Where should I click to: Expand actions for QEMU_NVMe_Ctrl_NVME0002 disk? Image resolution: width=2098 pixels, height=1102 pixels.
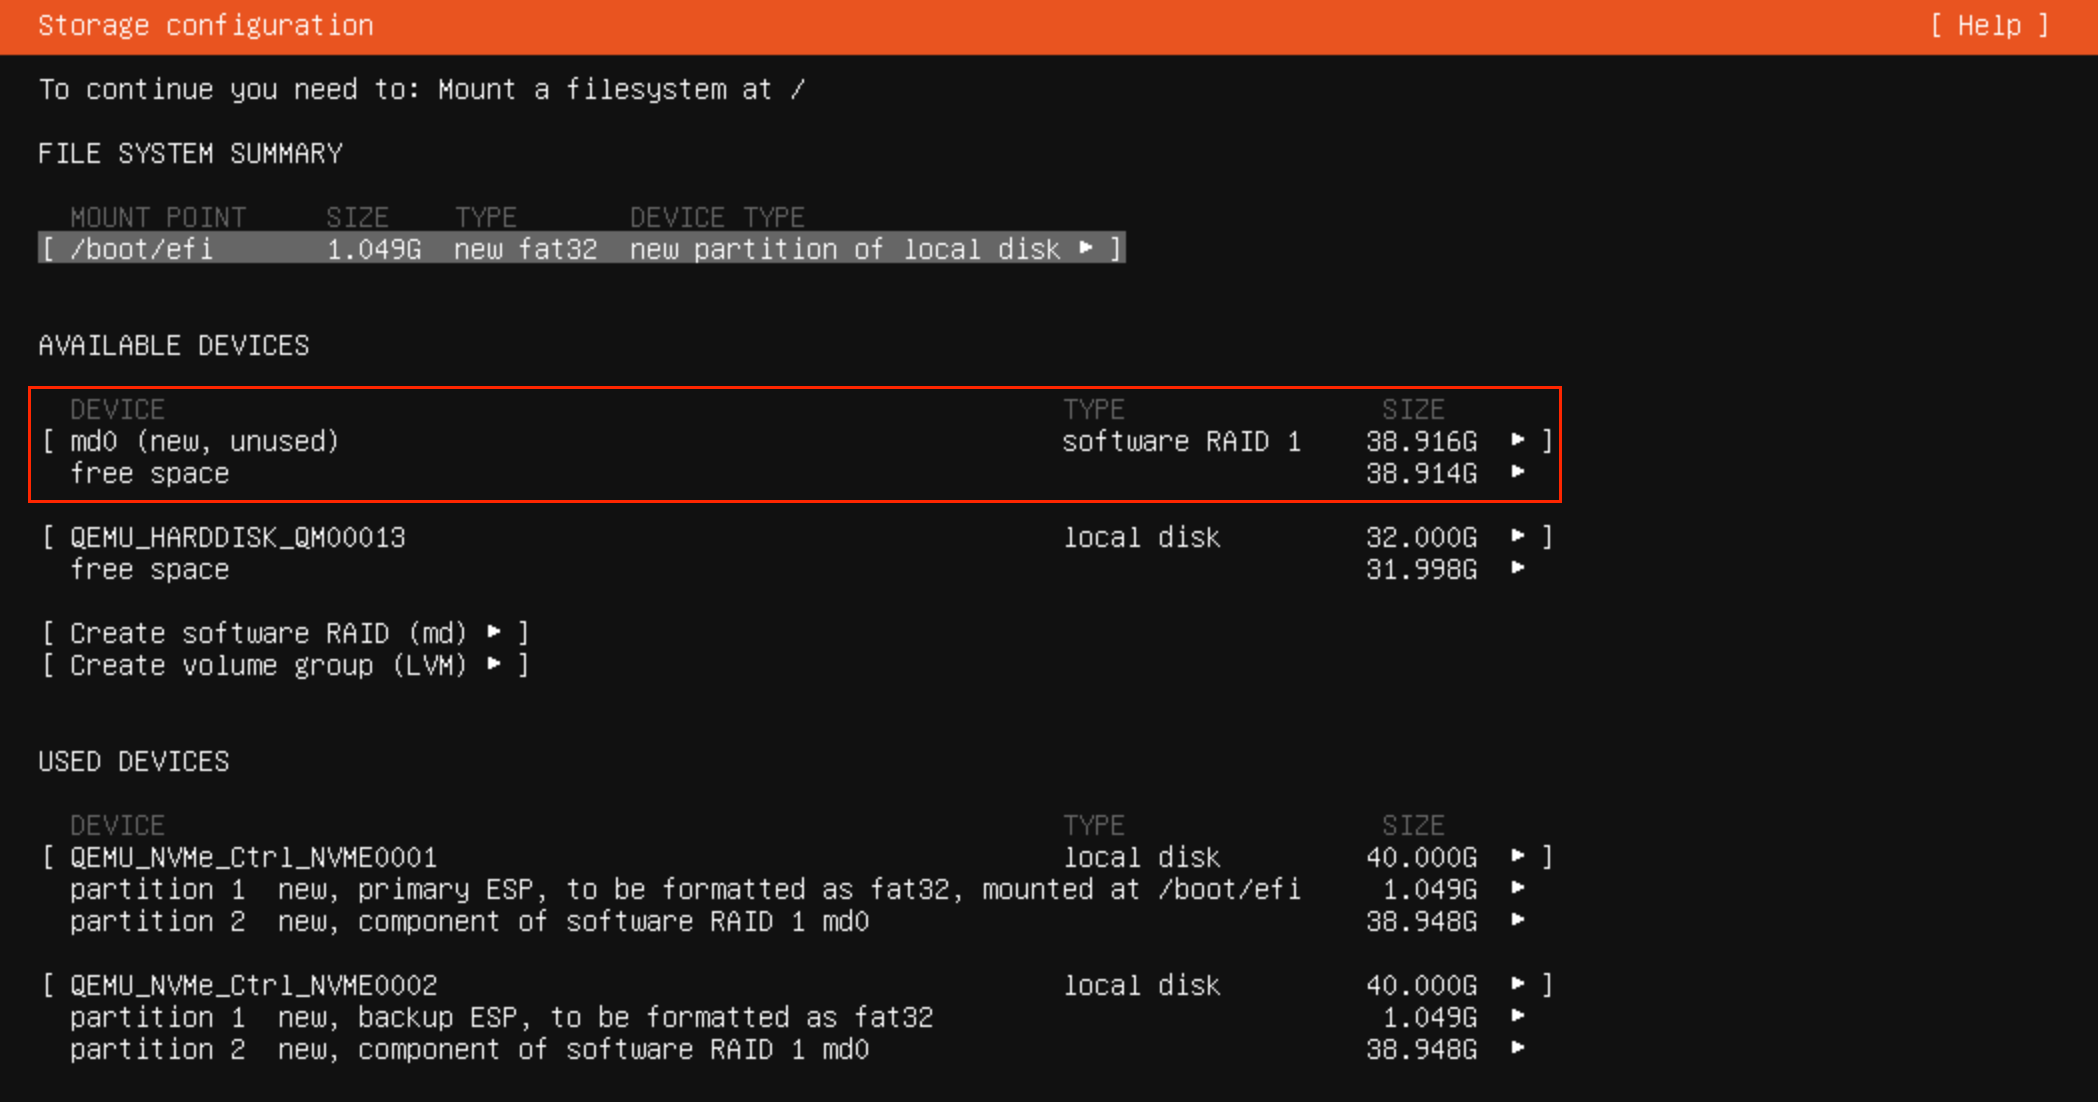pos(1517,984)
